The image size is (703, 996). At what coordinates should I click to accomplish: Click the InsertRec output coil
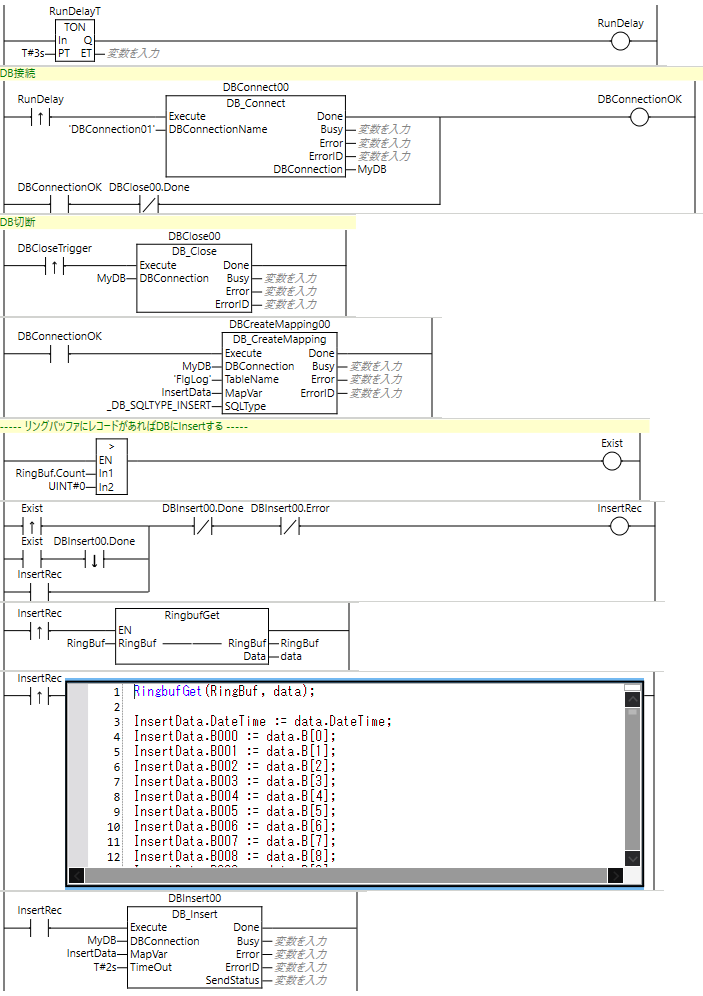click(x=619, y=527)
